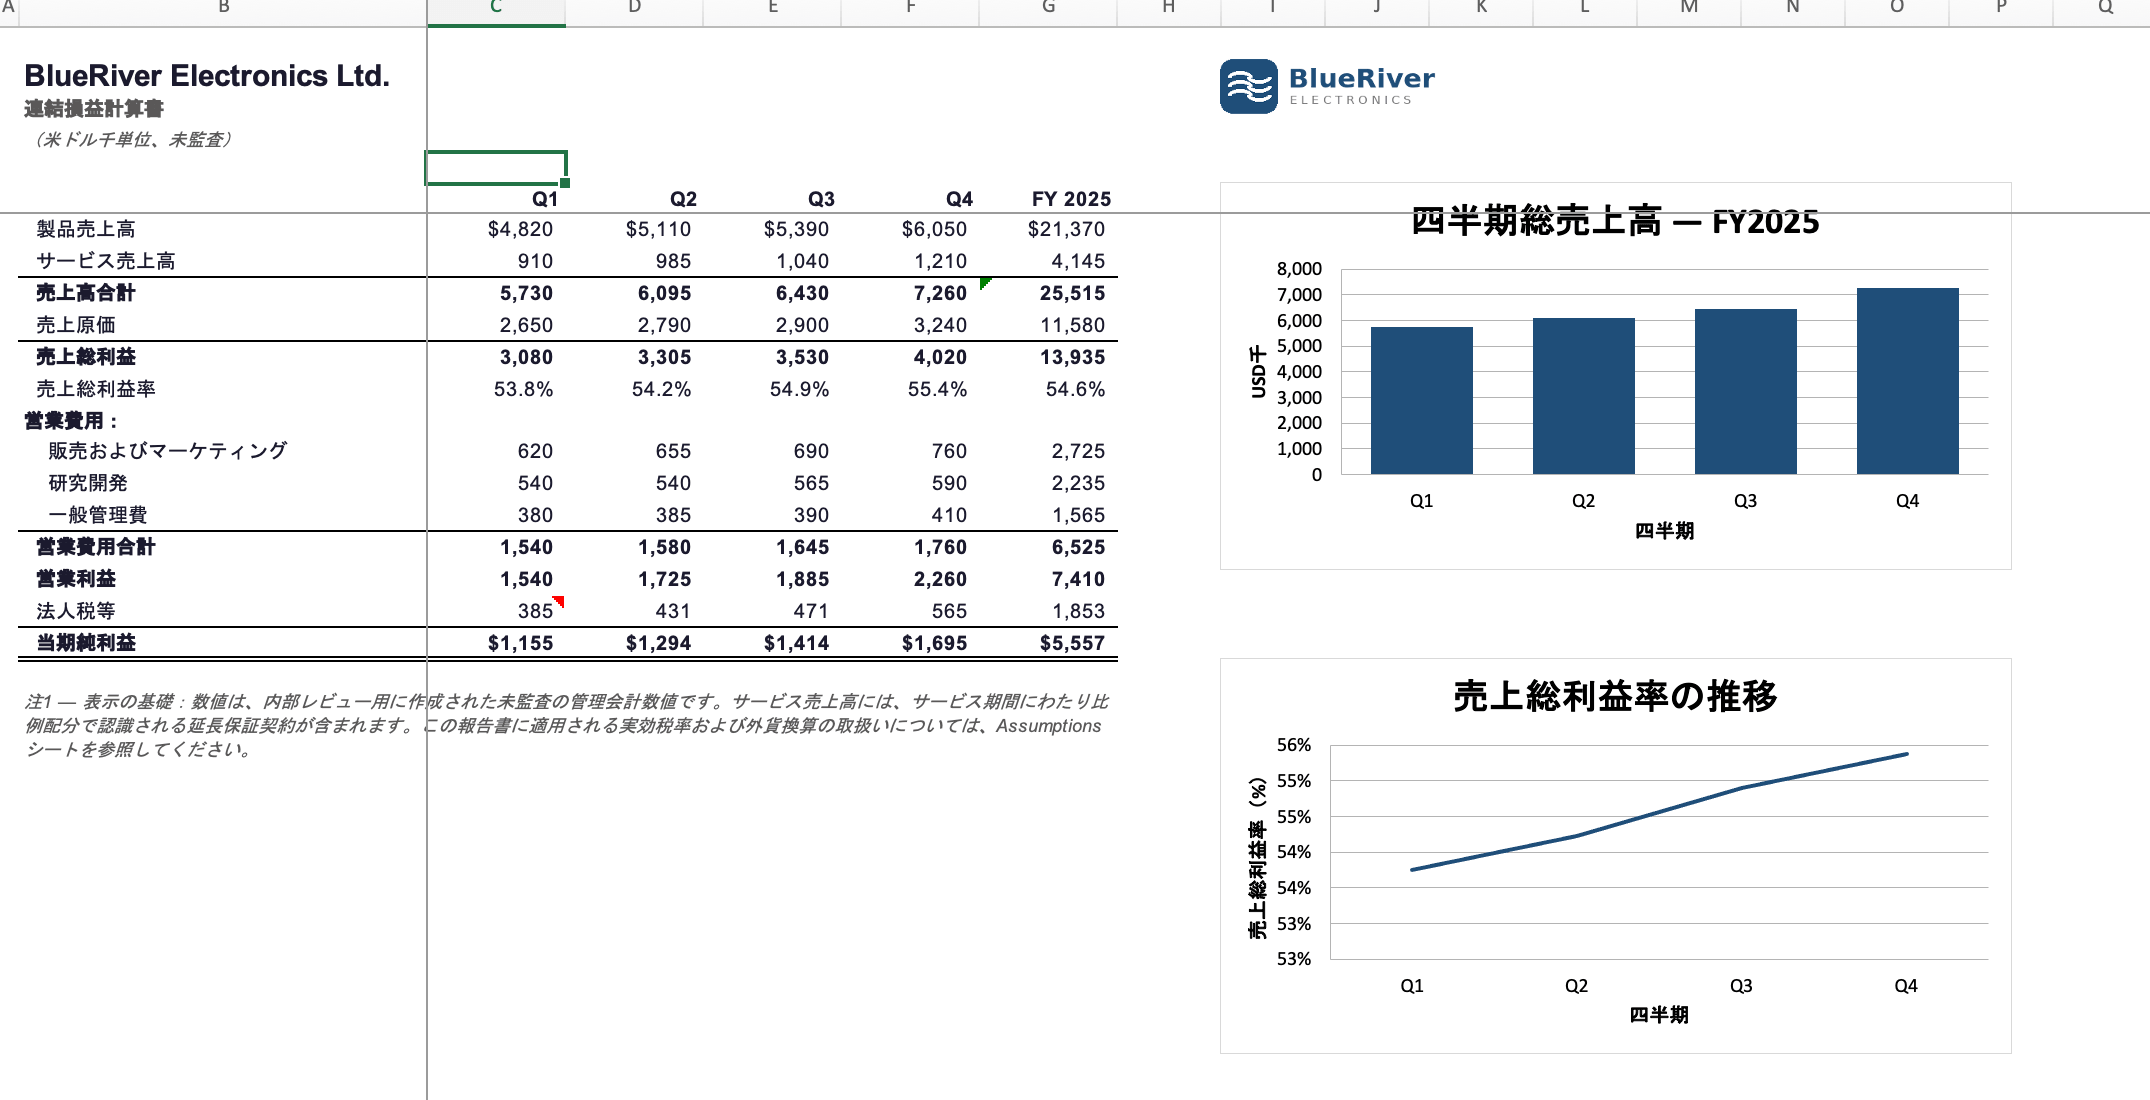Click the 製品売上高 row label
Image resolution: width=2150 pixels, height=1100 pixels.
(86, 229)
